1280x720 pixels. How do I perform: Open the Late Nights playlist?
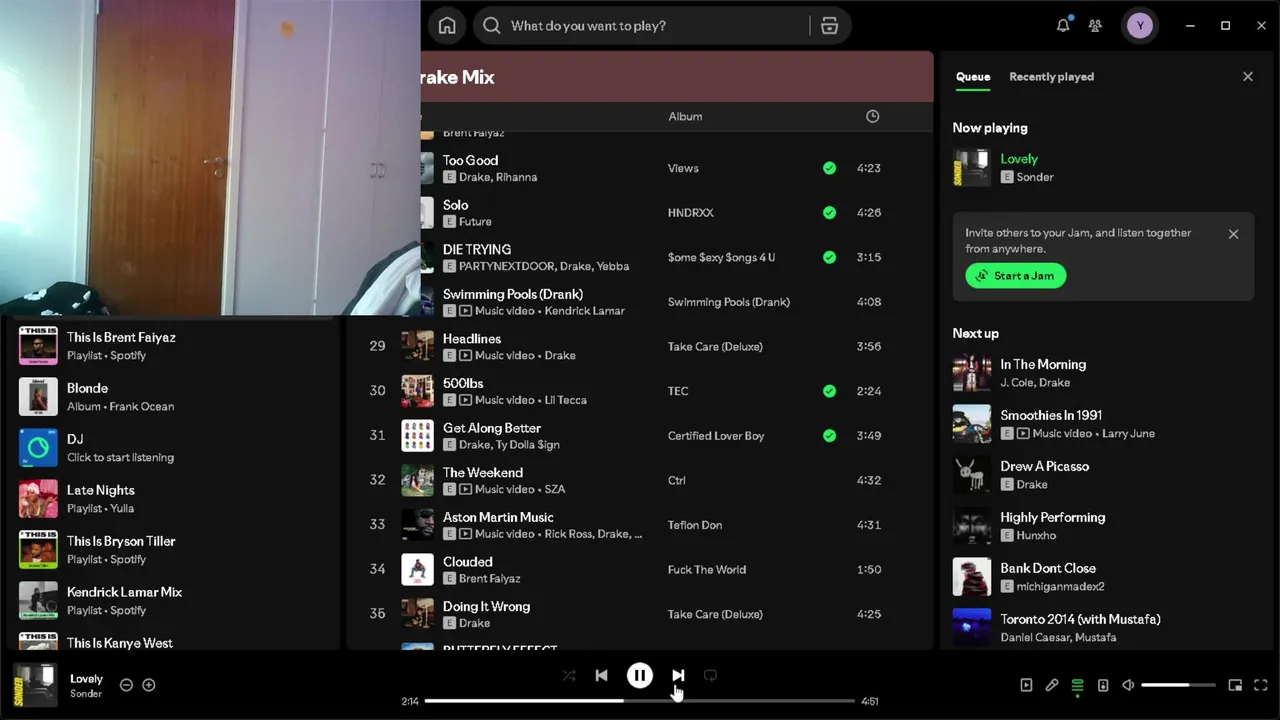(x=175, y=499)
